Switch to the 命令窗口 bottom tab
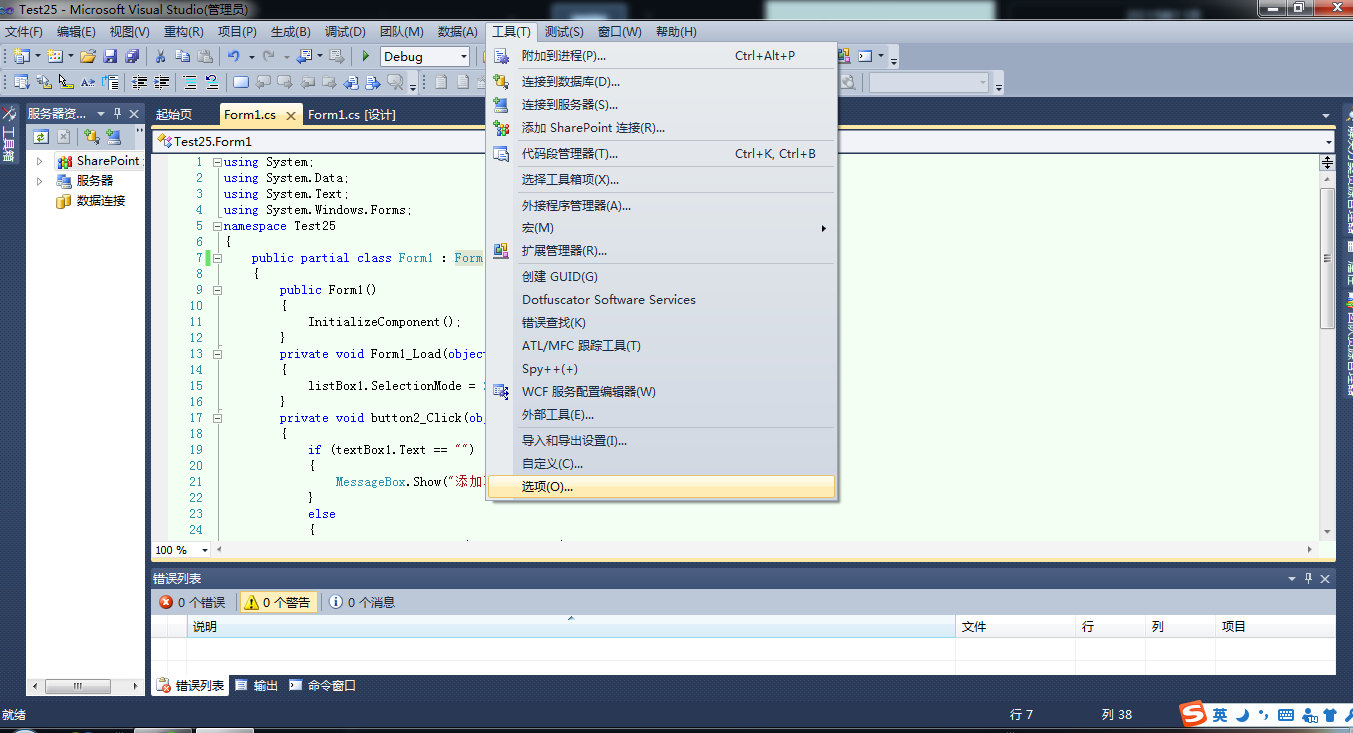The height and width of the screenshot is (733, 1353). (x=322, y=686)
